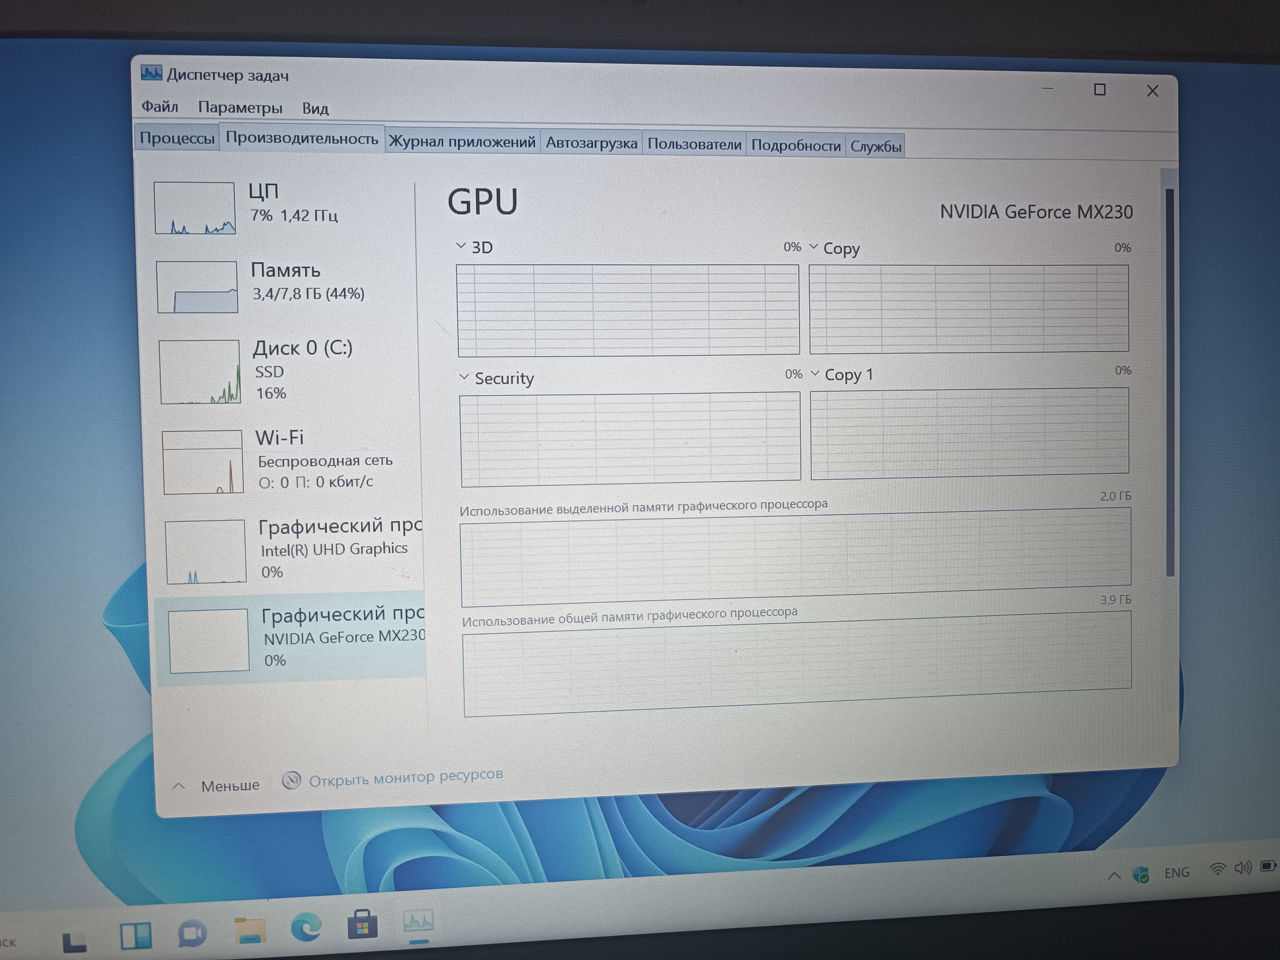
Task: Open Microsoft Store from the taskbar
Action: click(362, 925)
